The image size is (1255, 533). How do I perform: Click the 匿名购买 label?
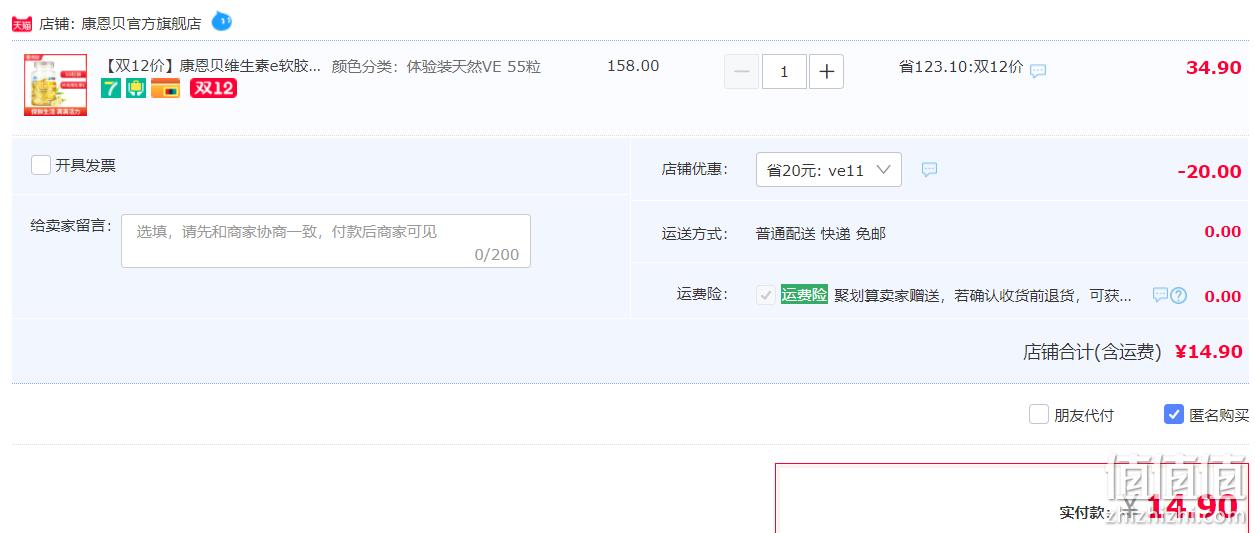(1219, 415)
